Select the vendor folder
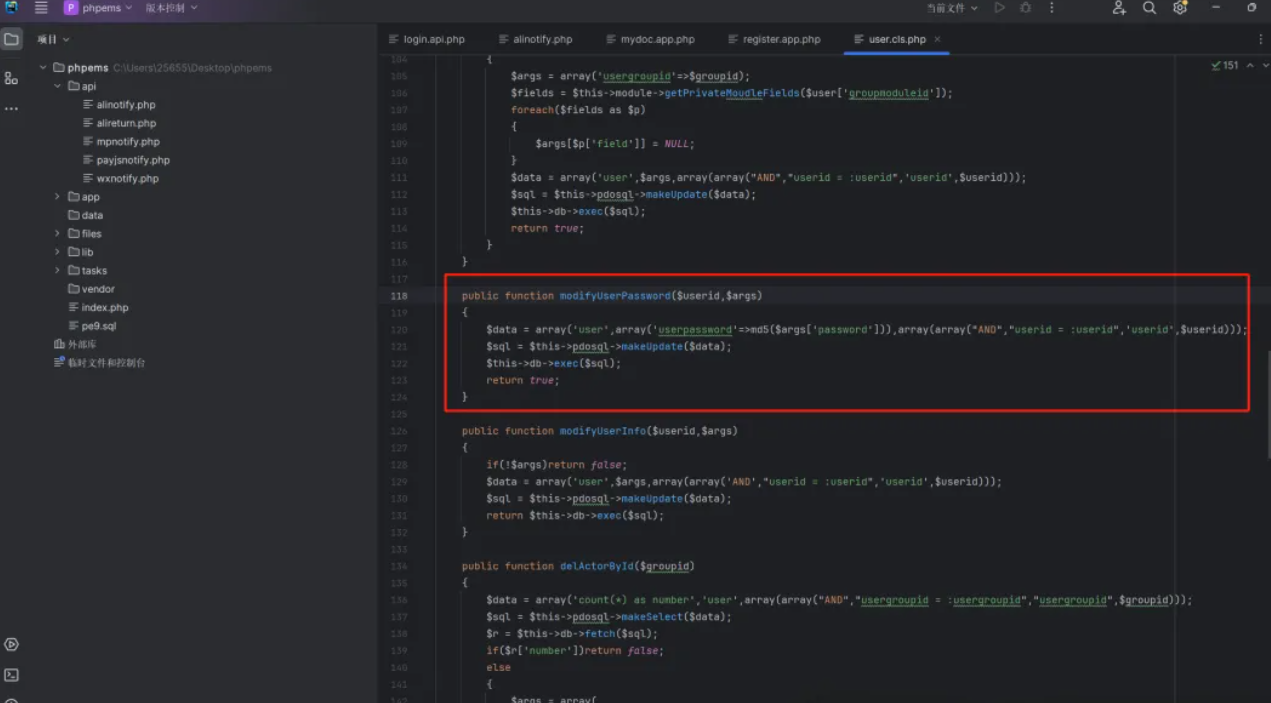1271x703 pixels. coord(98,289)
